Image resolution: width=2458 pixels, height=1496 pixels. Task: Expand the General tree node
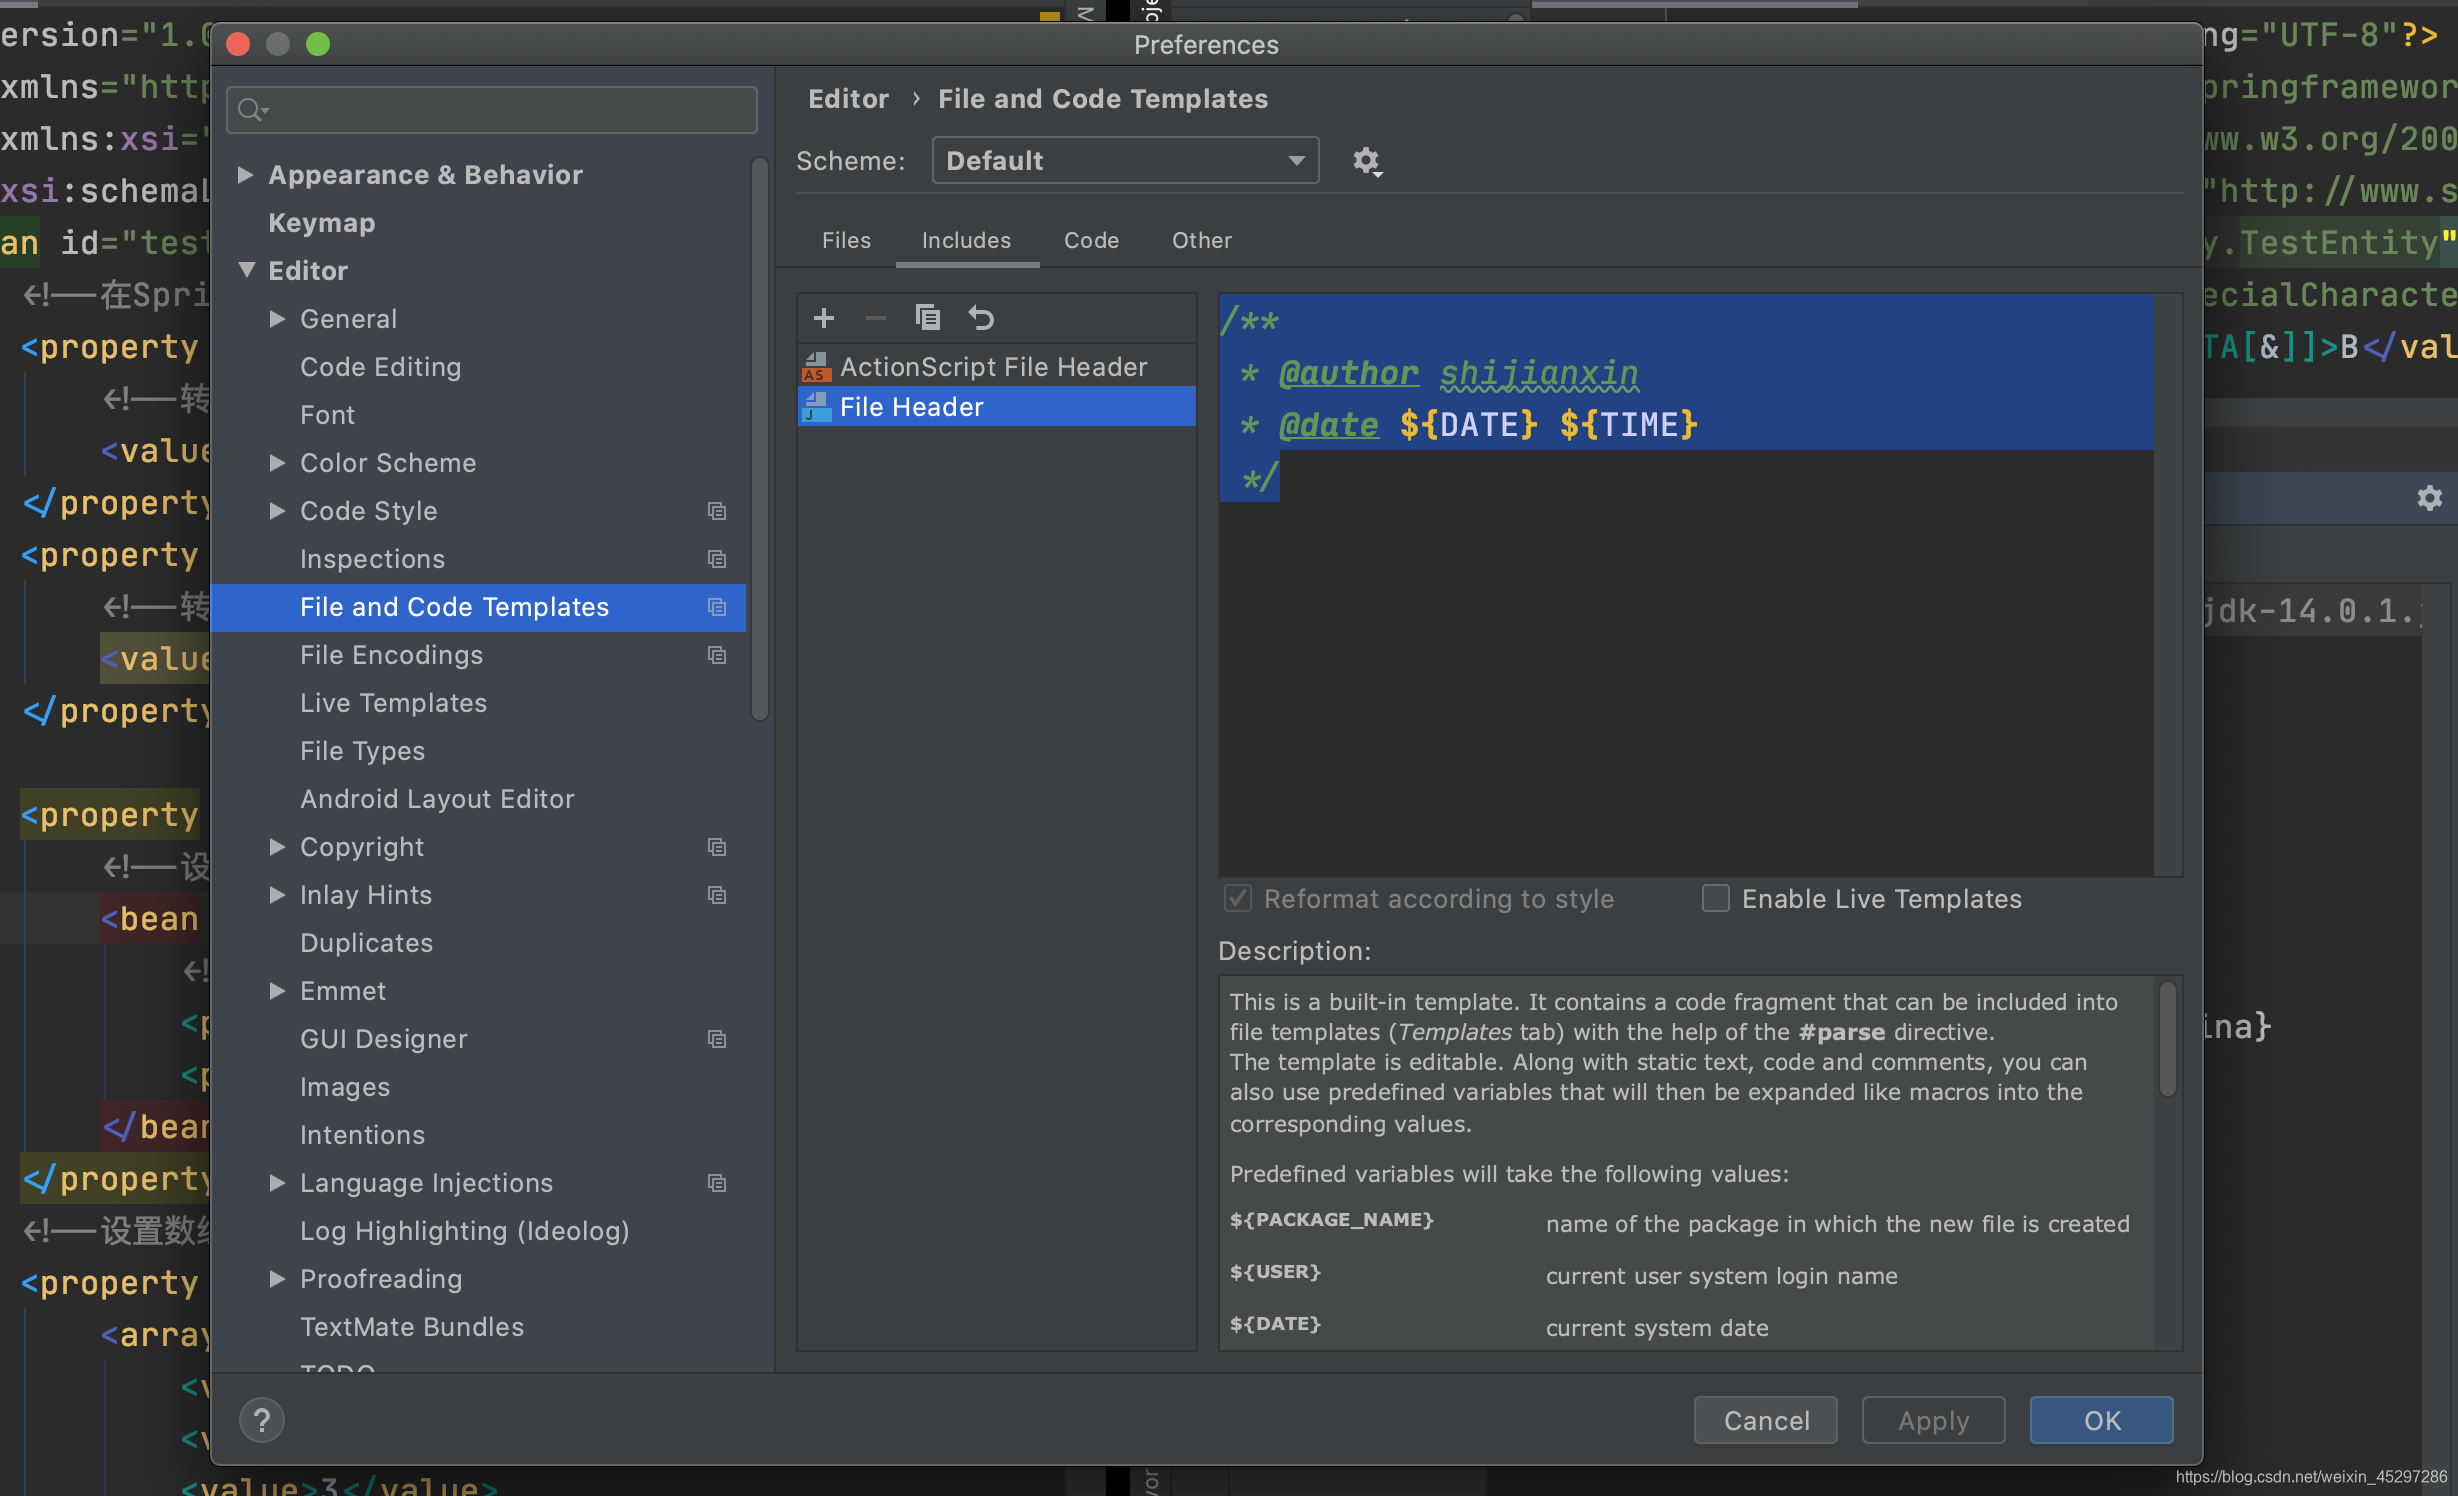[x=278, y=319]
